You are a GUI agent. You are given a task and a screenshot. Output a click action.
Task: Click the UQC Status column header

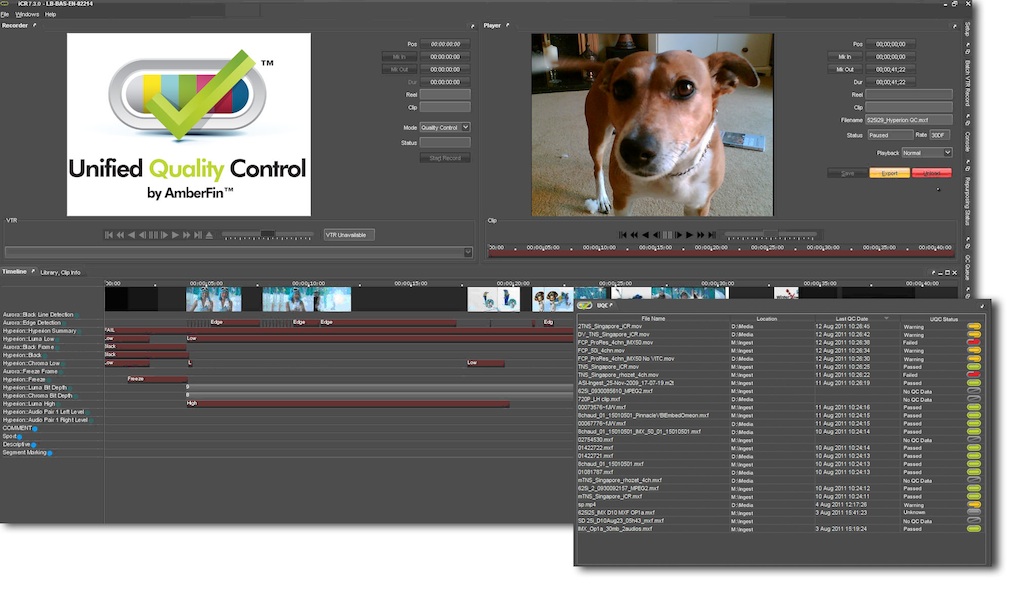click(944, 319)
